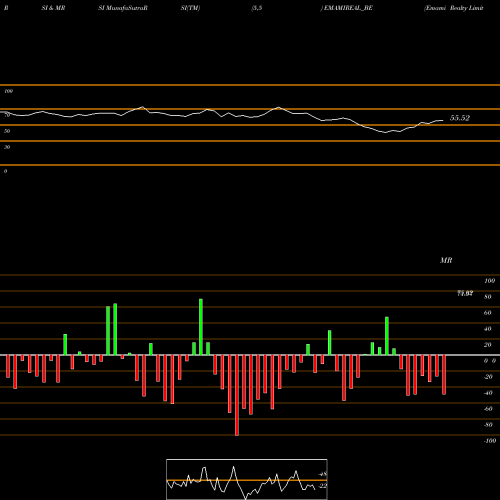Click the 0 label on RSI left axis
500x500 pixels.
pyautogui.click(x=5, y=171)
